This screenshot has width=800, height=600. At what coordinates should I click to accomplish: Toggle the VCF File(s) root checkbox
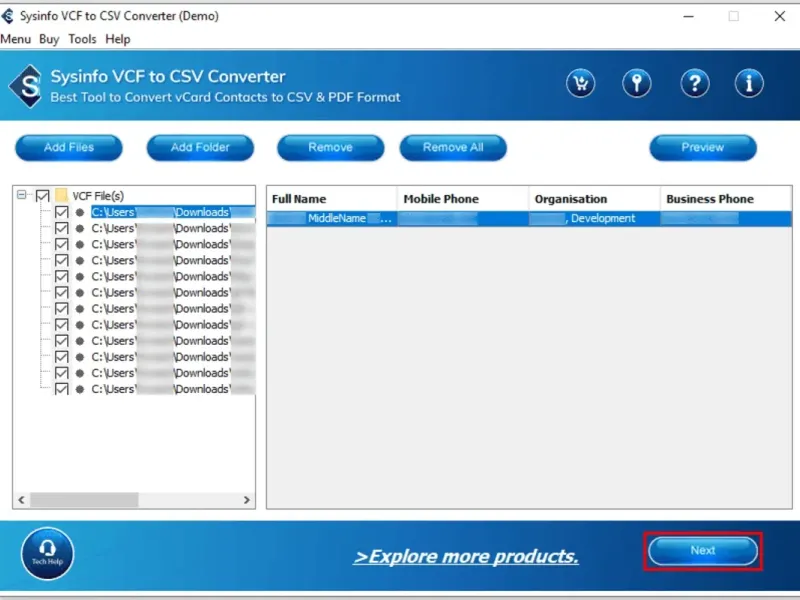click(x=42, y=195)
